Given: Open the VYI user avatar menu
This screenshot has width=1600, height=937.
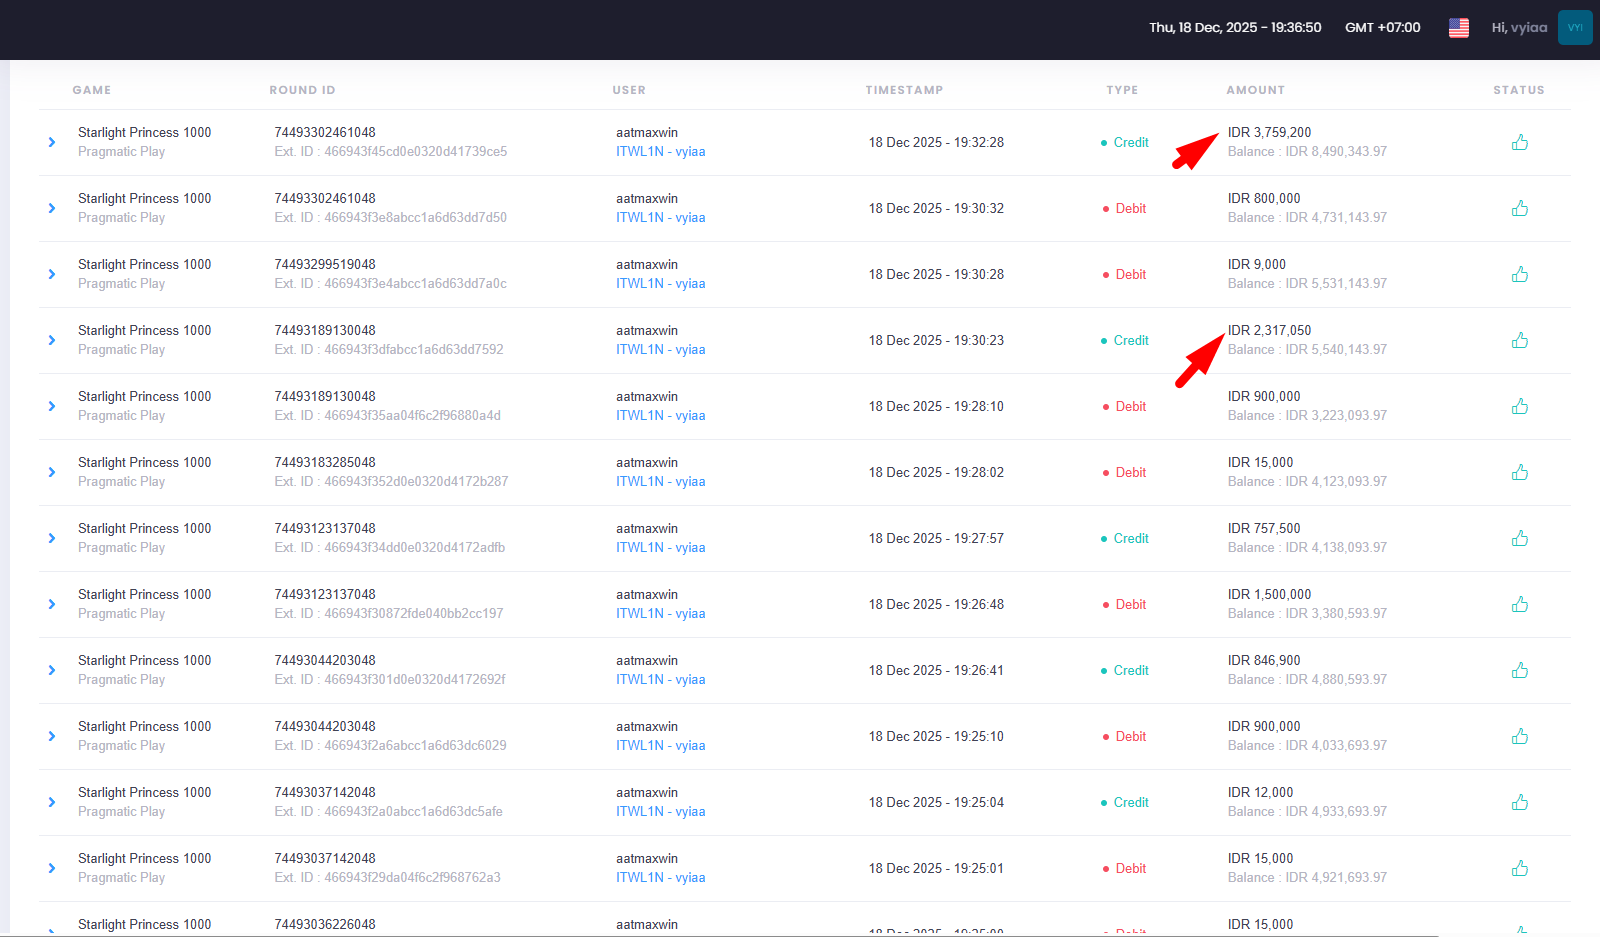Looking at the screenshot, I should pyautogui.click(x=1575, y=28).
